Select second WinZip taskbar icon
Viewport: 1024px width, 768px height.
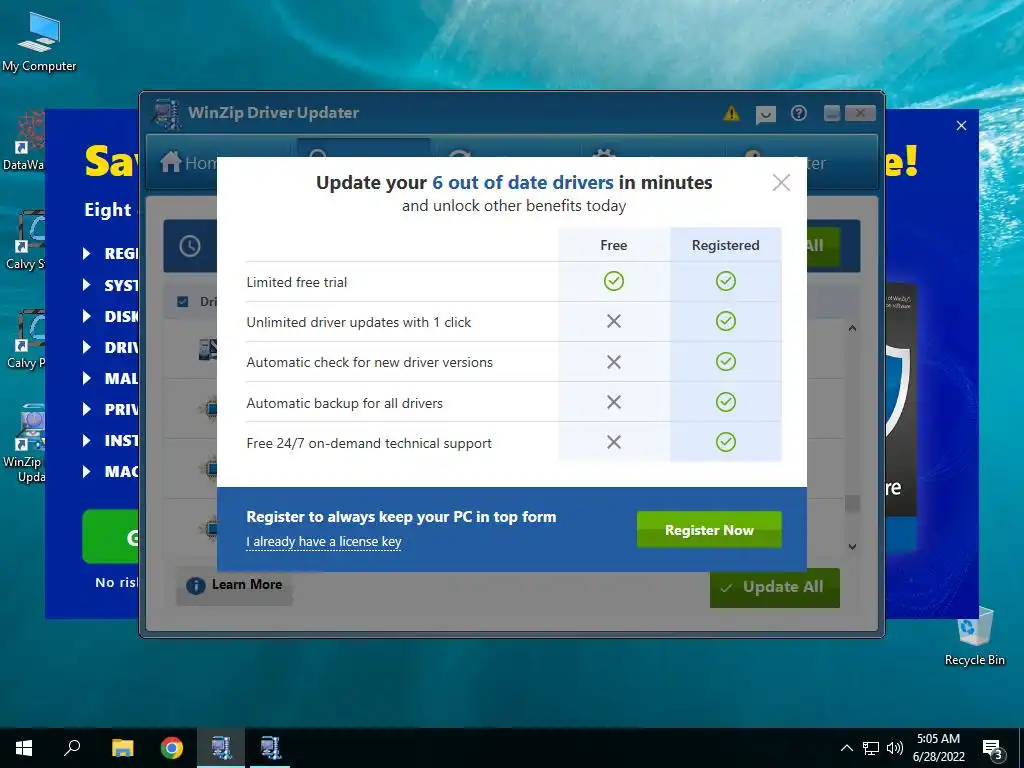tap(270, 748)
